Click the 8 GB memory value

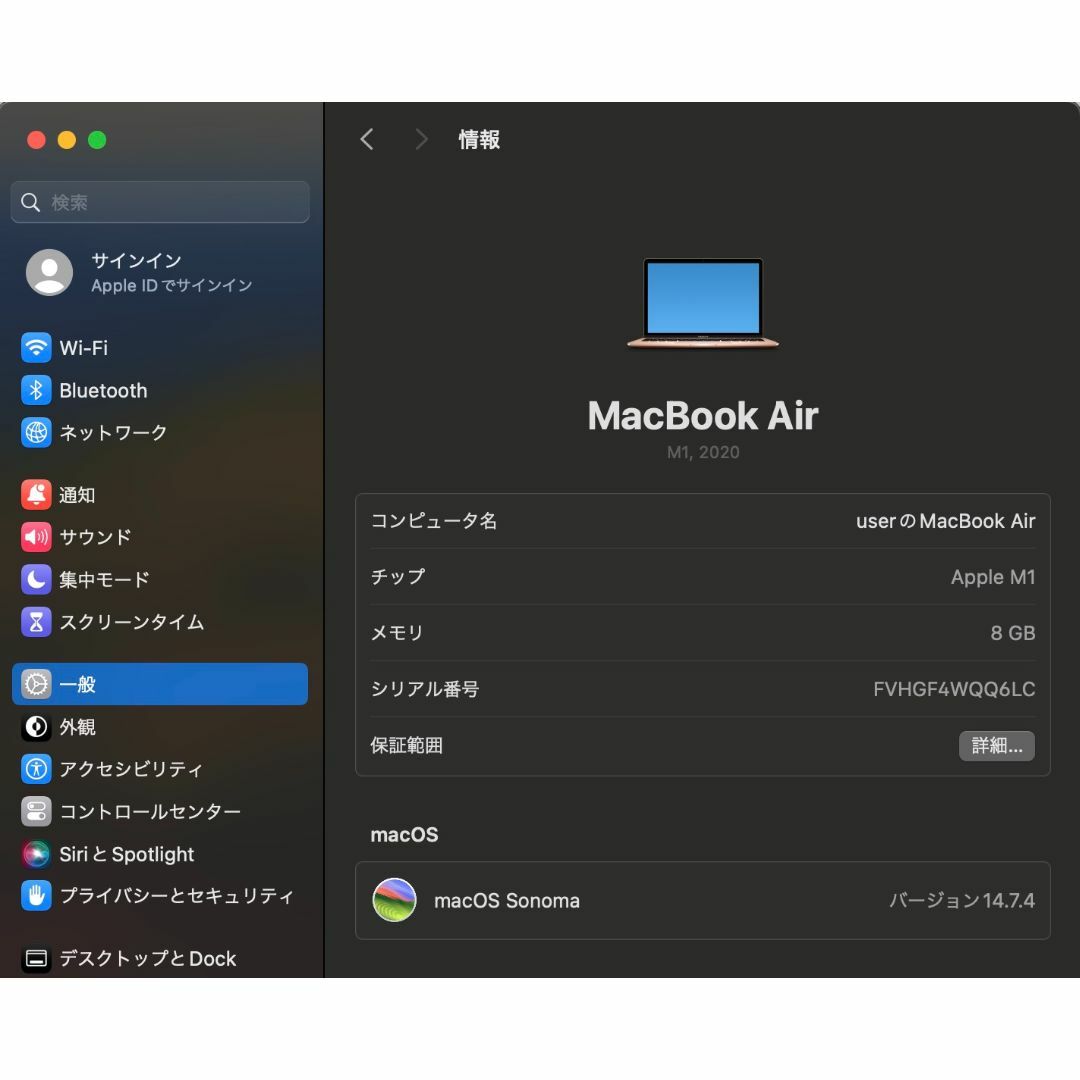pos(1012,633)
